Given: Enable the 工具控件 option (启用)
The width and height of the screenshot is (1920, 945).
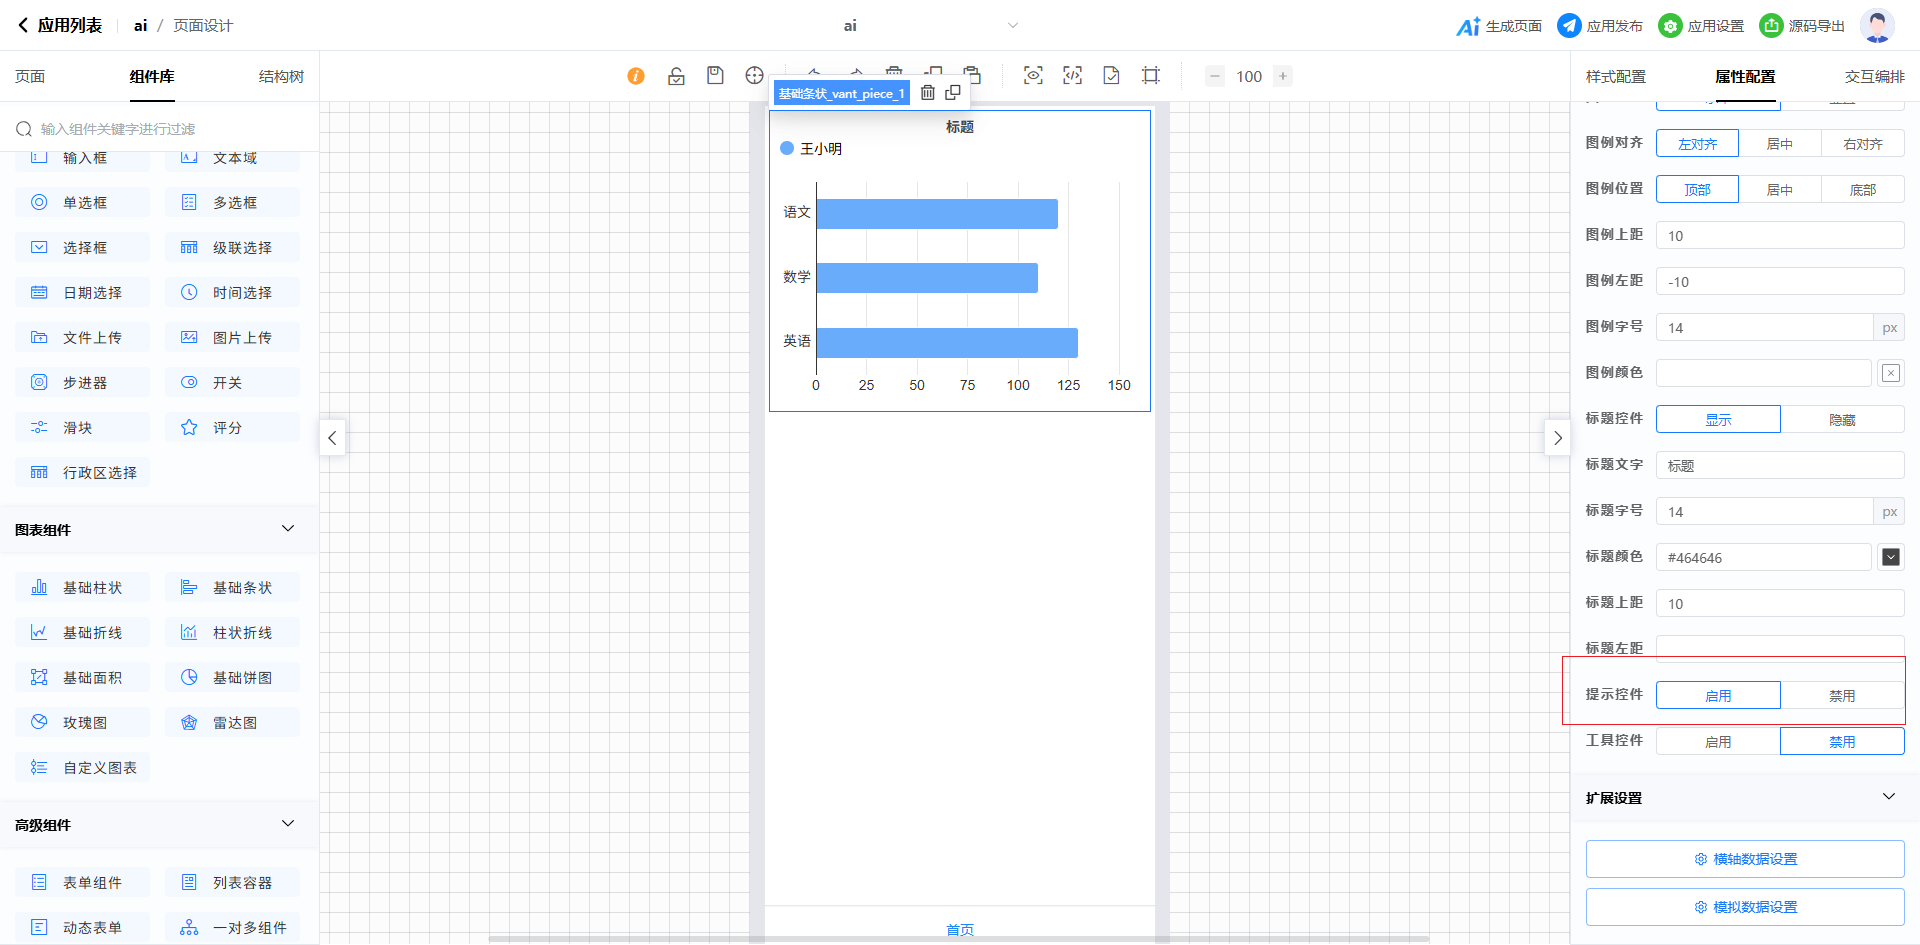Looking at the screenshot, I should click(1718, 742).
